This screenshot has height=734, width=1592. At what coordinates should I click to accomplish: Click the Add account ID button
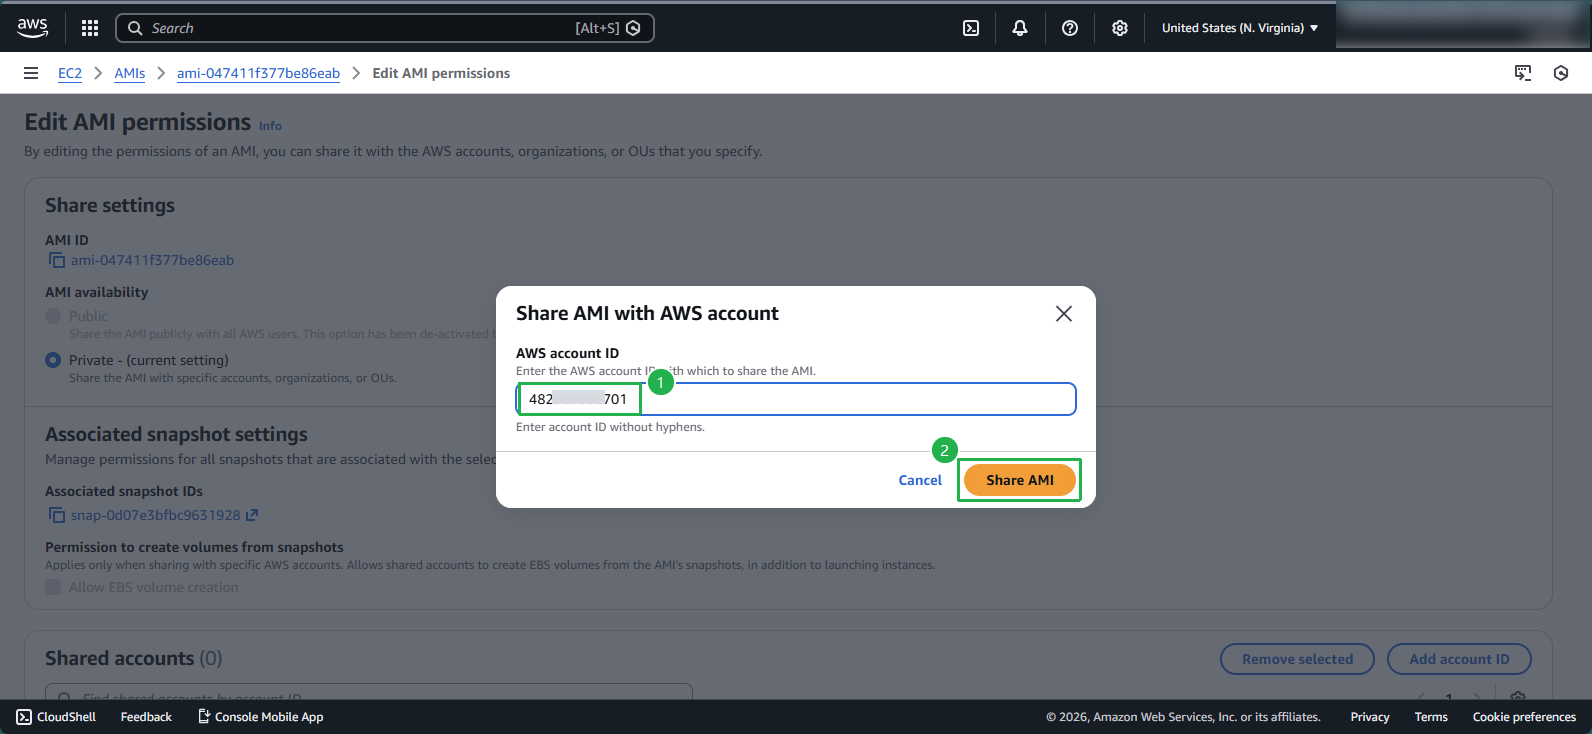1459,659
